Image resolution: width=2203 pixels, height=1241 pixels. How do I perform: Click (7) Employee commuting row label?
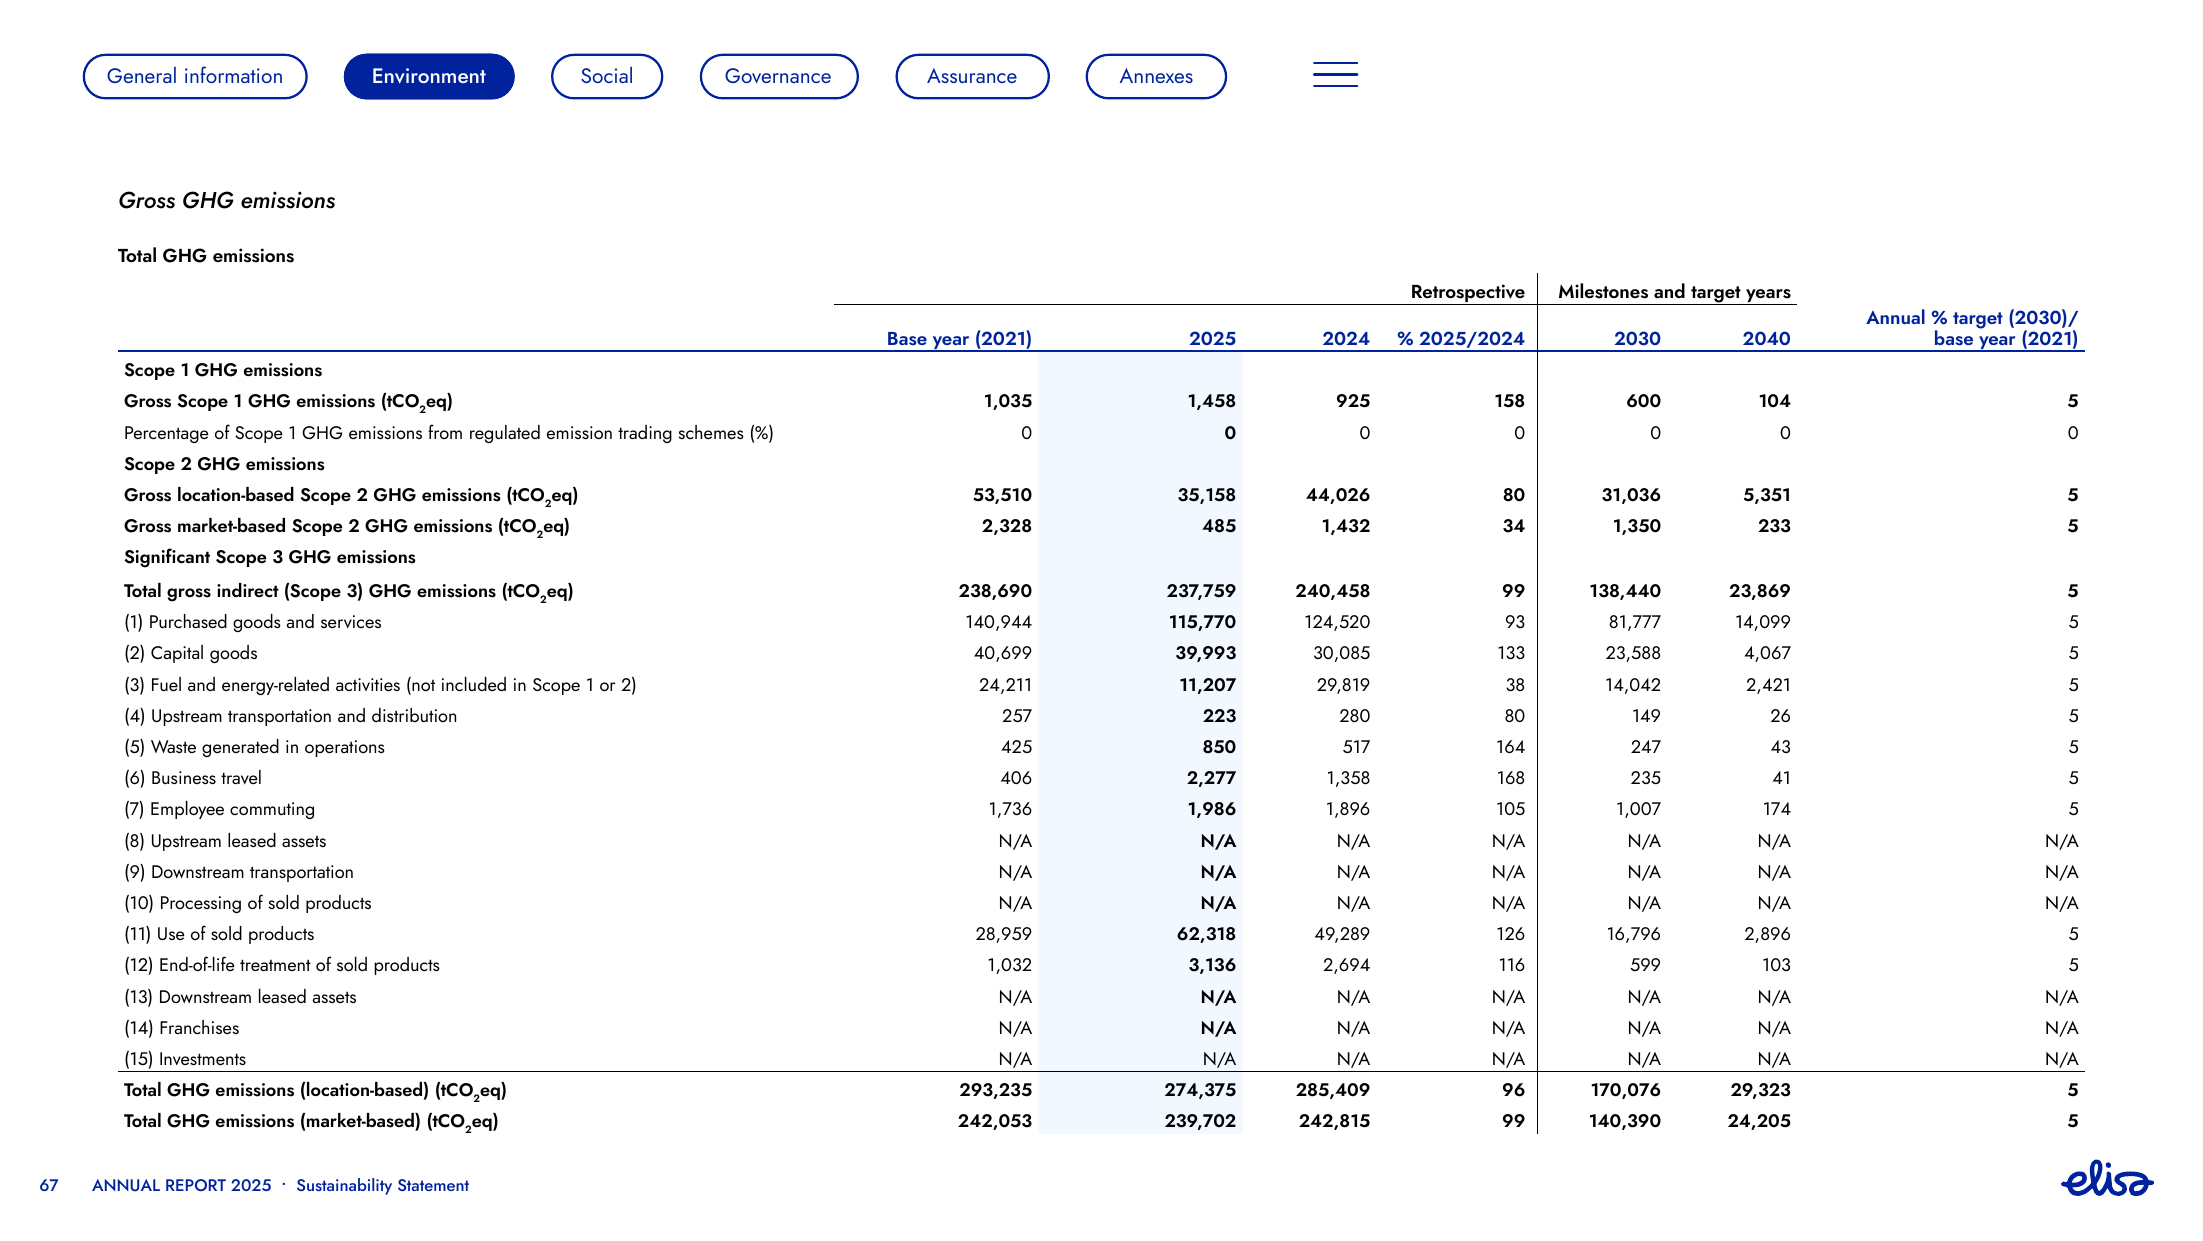219,810
